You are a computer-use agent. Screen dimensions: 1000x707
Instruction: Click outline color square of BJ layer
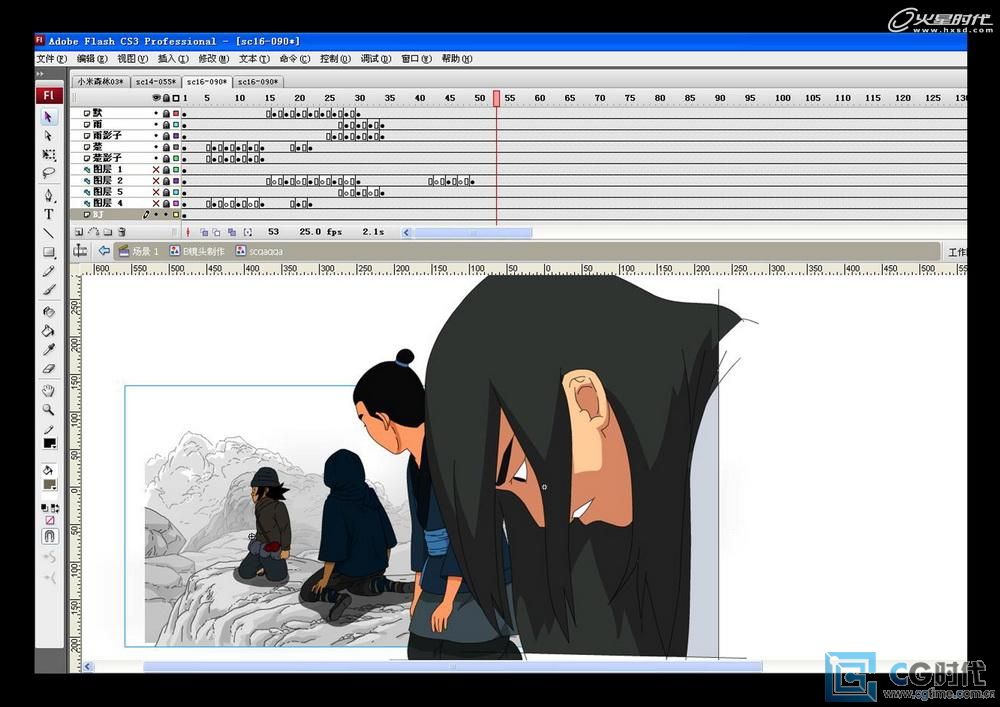pyautogui.click(x=176, y=215)
